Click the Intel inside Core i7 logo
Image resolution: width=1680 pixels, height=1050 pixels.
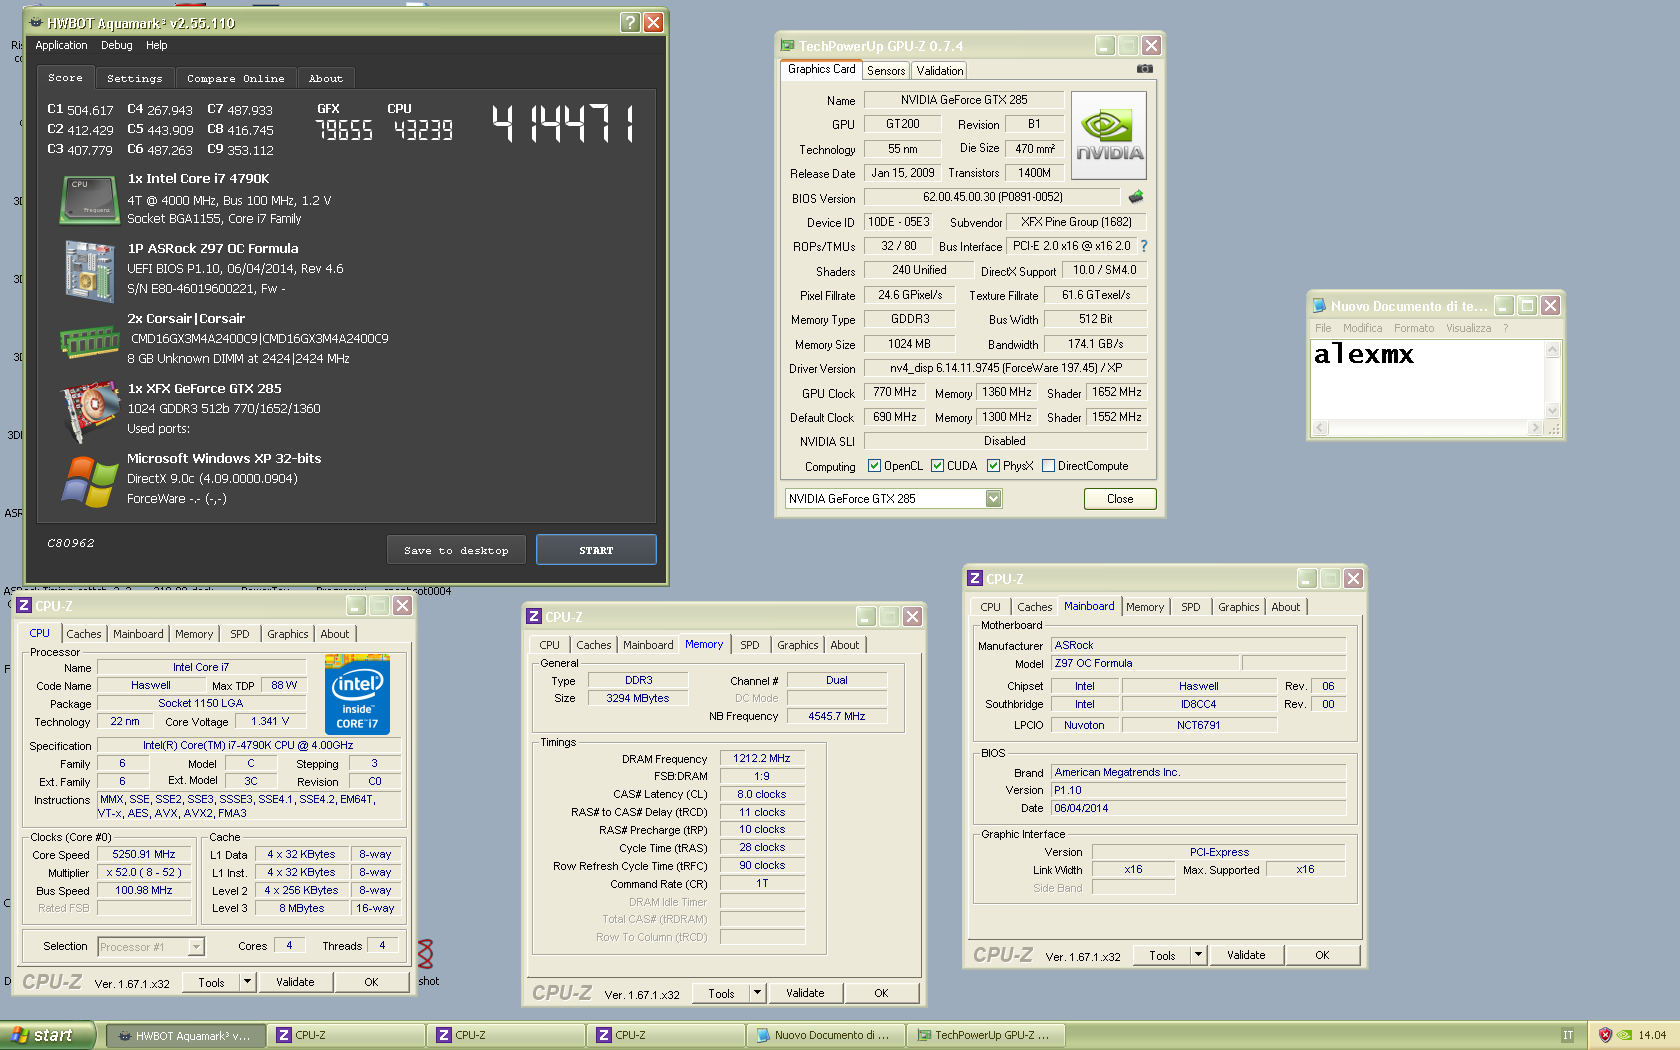click(x=357, y=694)
